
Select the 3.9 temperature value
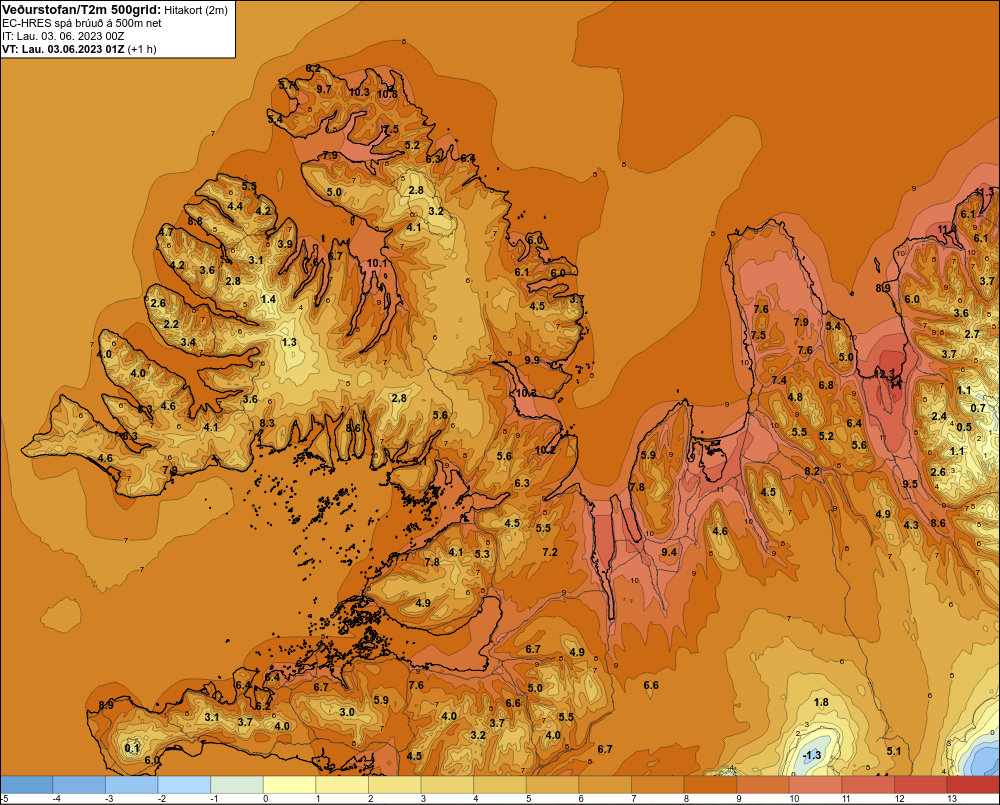285,244
